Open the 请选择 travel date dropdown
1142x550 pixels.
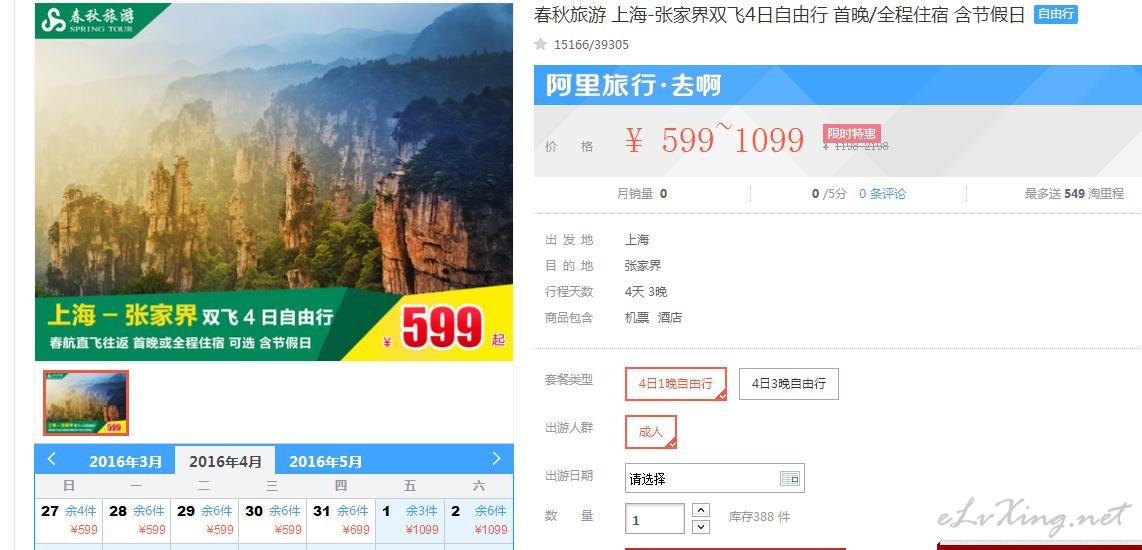[x=714, y=479]
